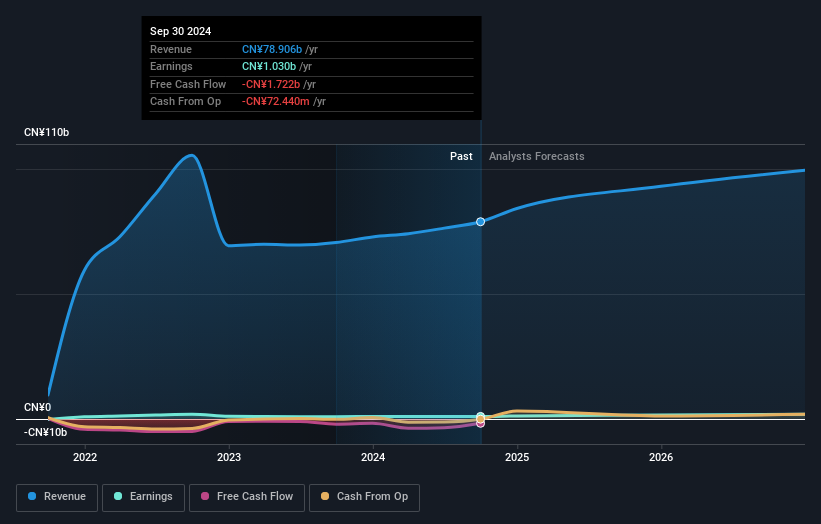
Task: Click the orange cash from op marker at Sep 2024
Action: pyautogui.click(x=480, y=419)
